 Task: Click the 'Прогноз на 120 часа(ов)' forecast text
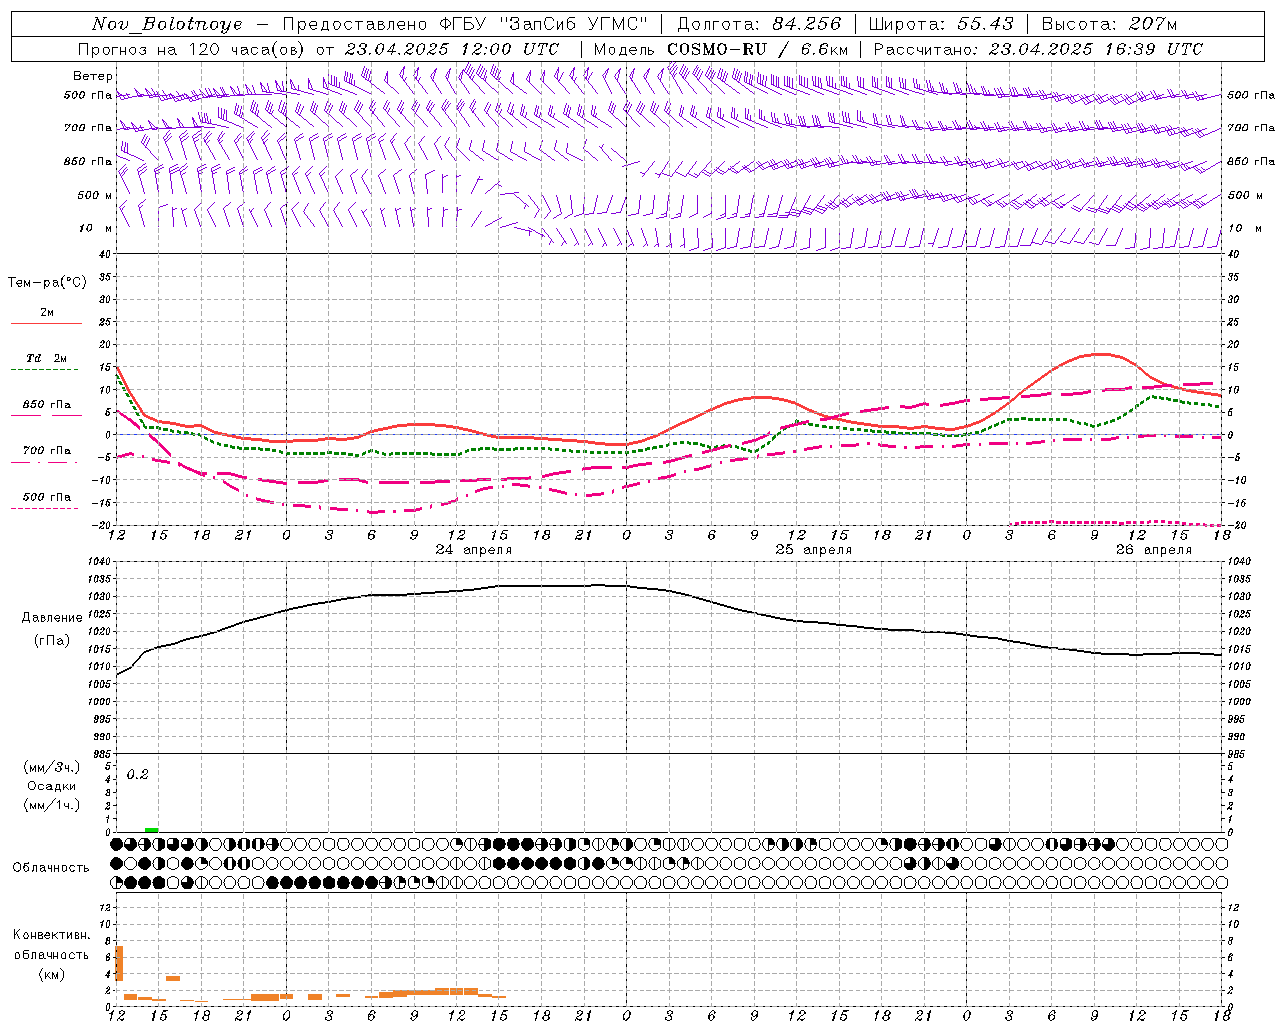point(192,49)
